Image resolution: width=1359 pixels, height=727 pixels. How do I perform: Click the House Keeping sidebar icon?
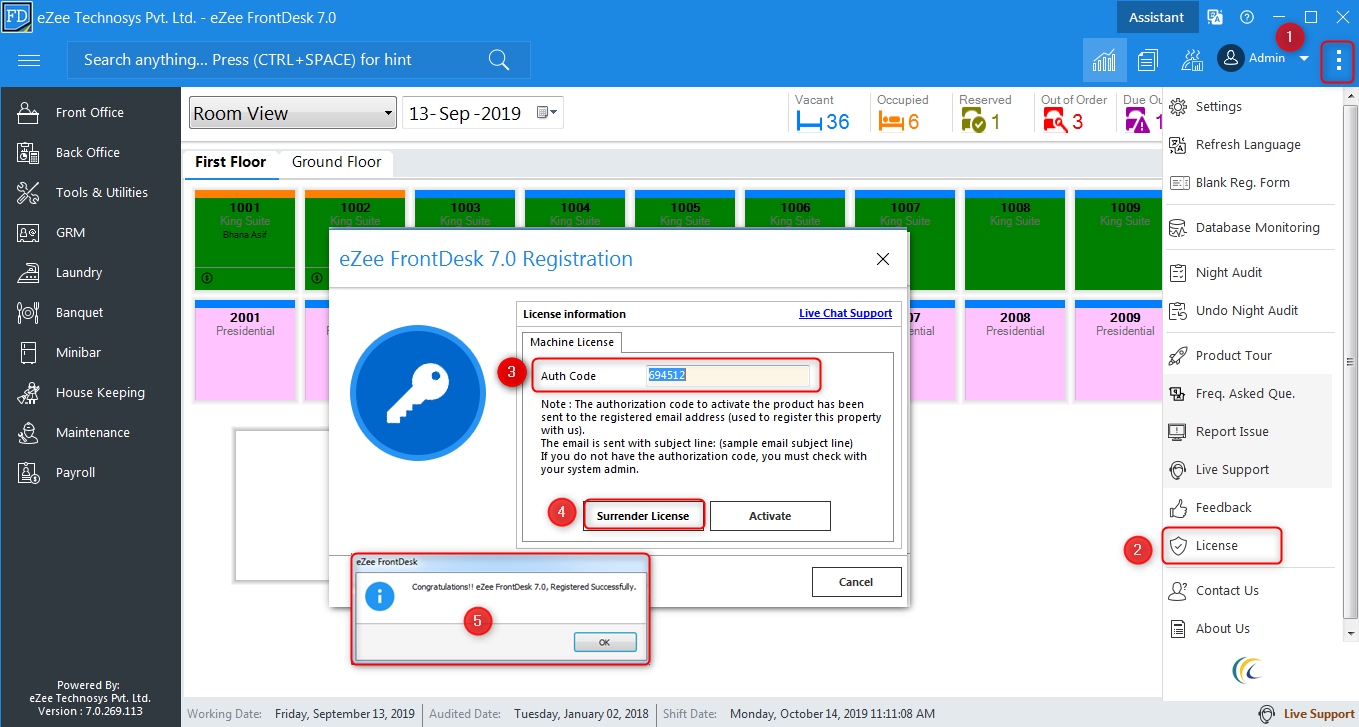[28, 393]
